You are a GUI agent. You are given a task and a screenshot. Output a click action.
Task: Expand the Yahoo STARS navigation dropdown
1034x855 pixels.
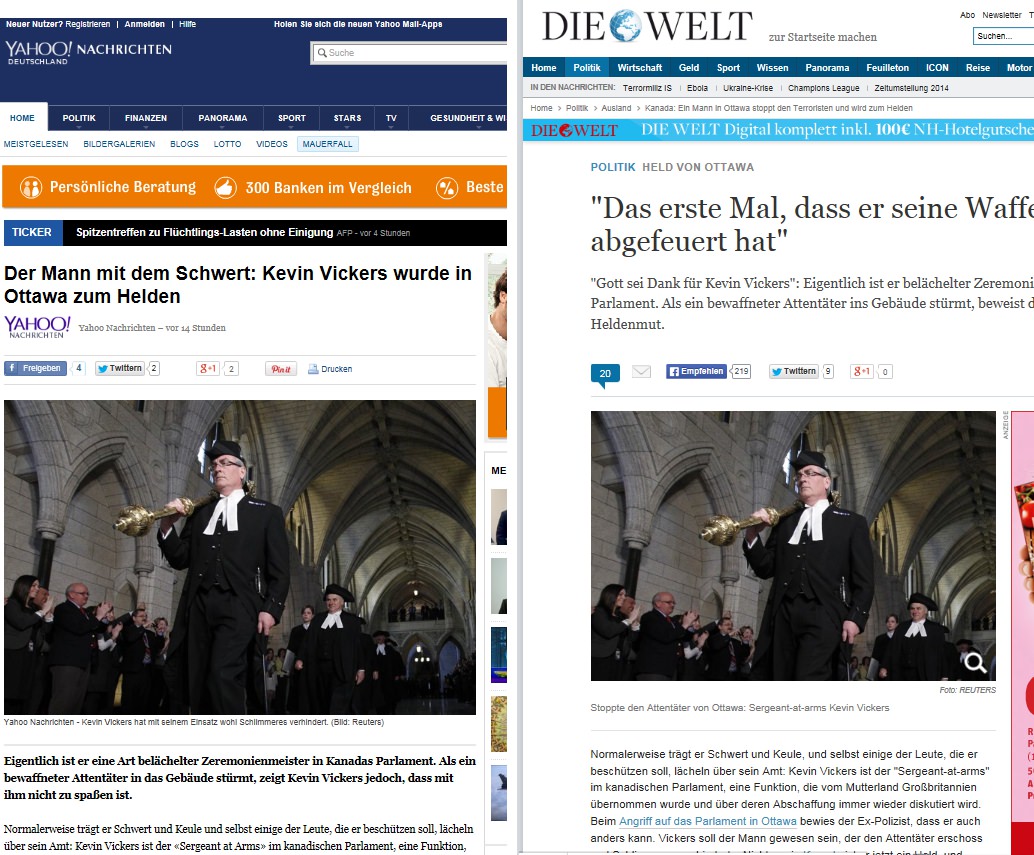tap(347, 119)
